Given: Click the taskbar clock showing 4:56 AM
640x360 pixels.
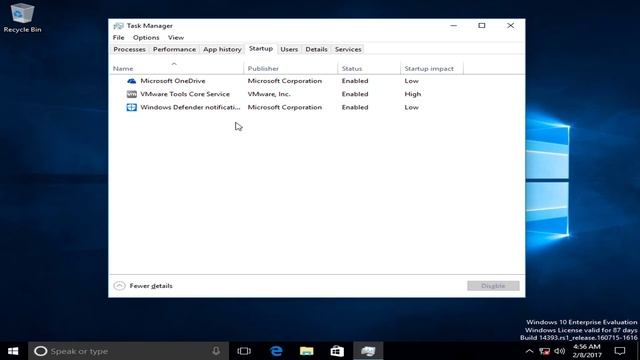Looking at the screenshot, I should coord(587,351).
